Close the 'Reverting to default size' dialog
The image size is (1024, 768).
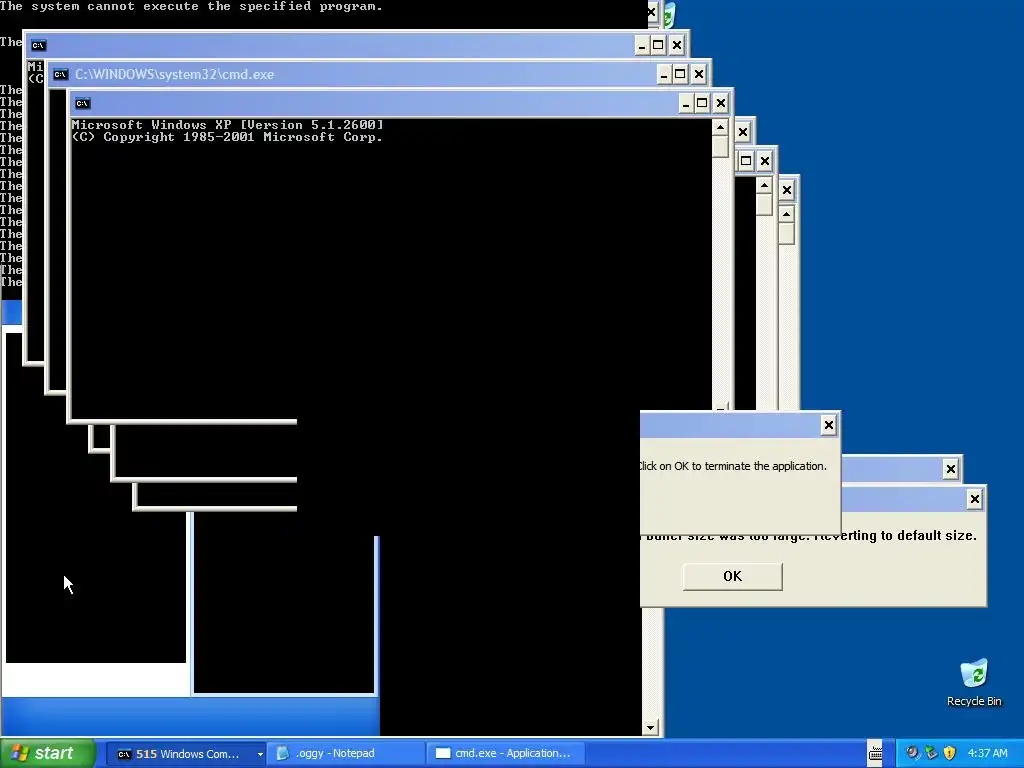[974, 499]
